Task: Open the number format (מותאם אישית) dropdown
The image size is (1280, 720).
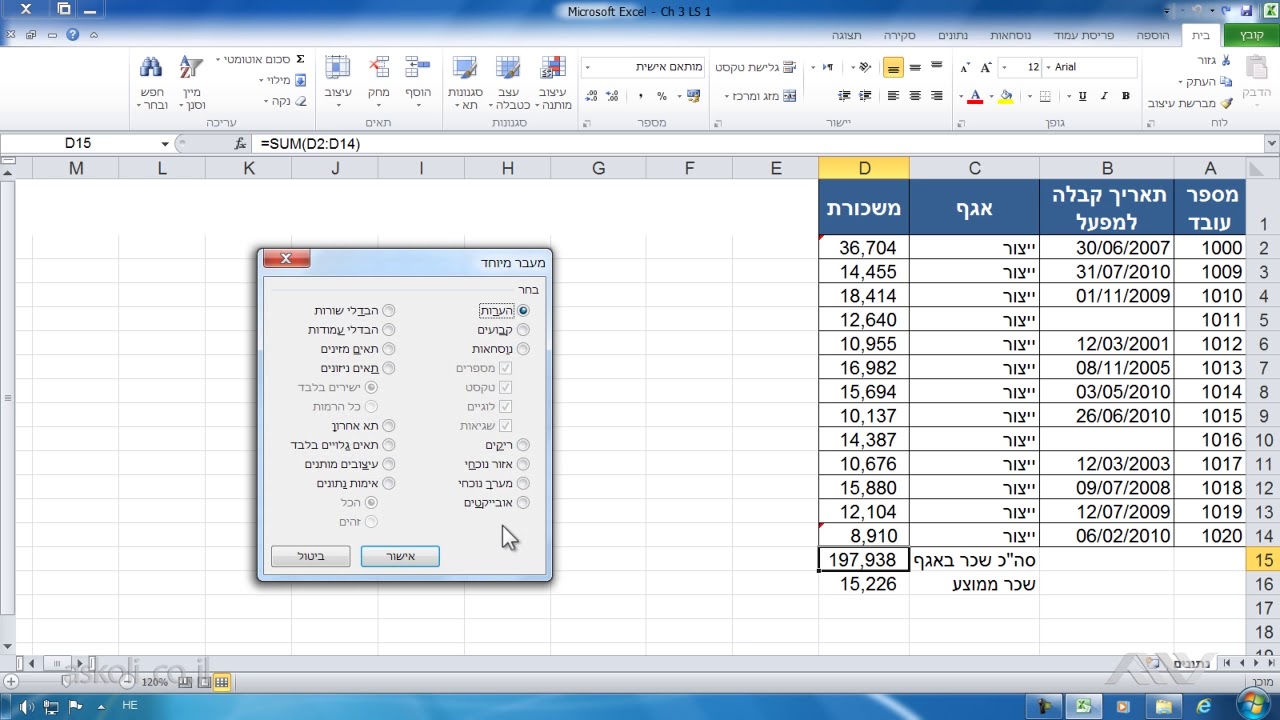Action: (x=587, y=67)
